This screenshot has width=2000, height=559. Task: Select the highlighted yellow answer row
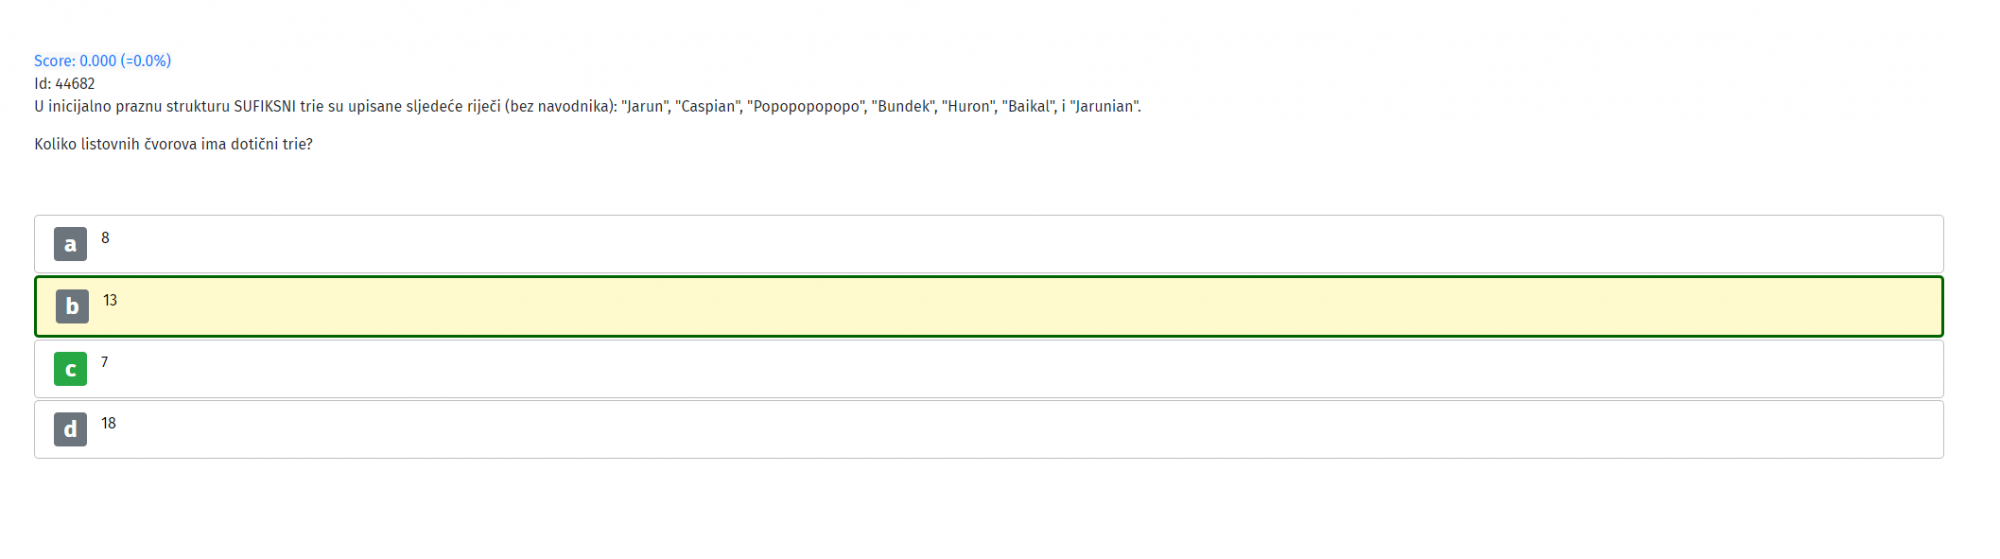click(x=989, y=306)
